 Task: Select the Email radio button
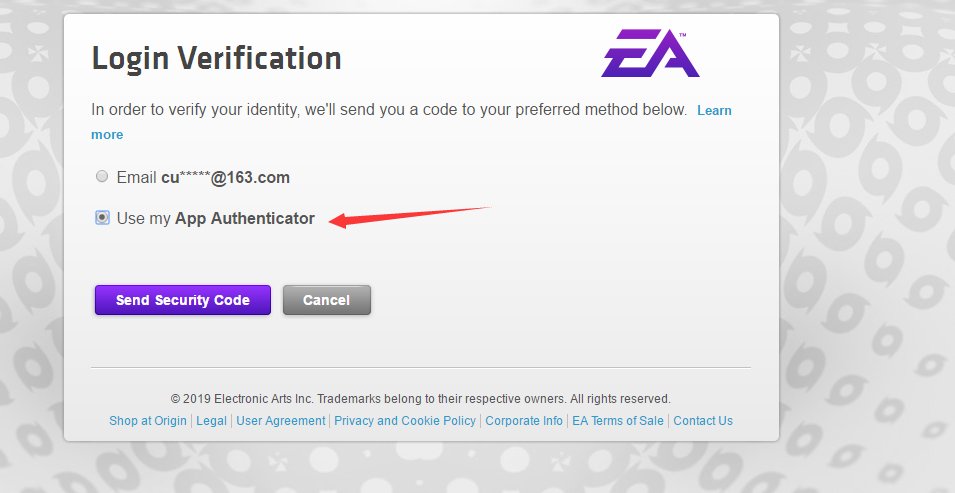[102, 177]
